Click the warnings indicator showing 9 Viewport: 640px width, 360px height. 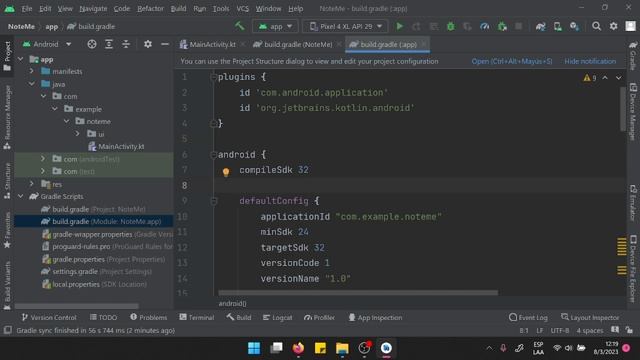click(590, 78)
